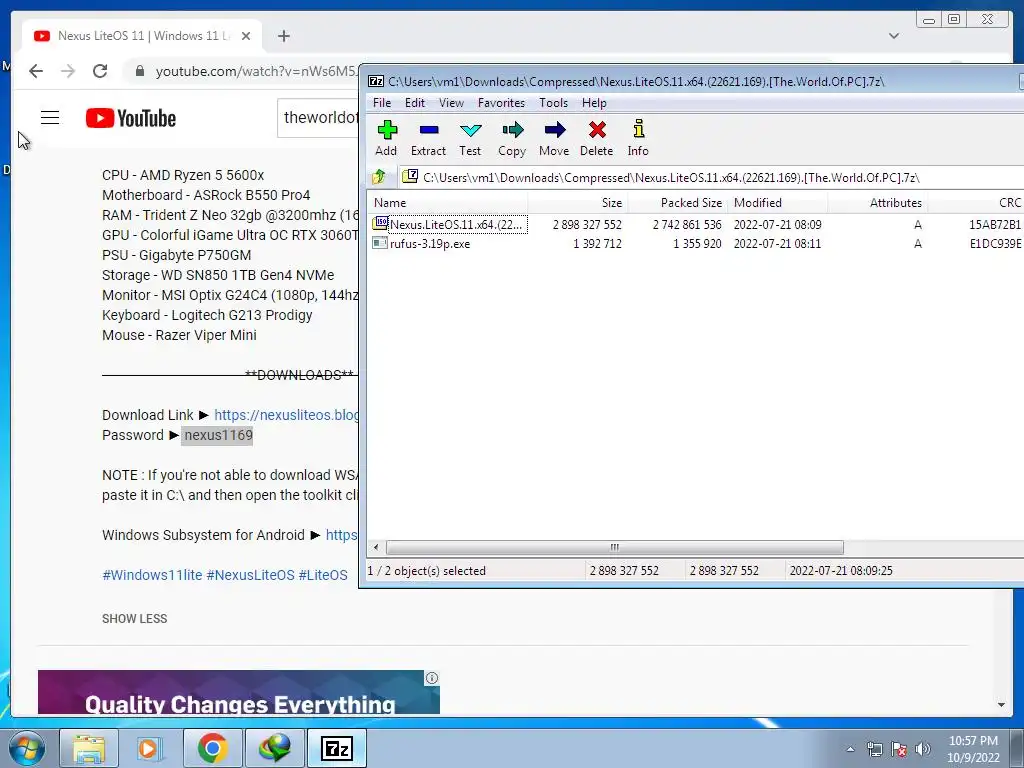Click the Chrome forward arrow
This screenshot has height=768, width=1024.
point(68,71)
